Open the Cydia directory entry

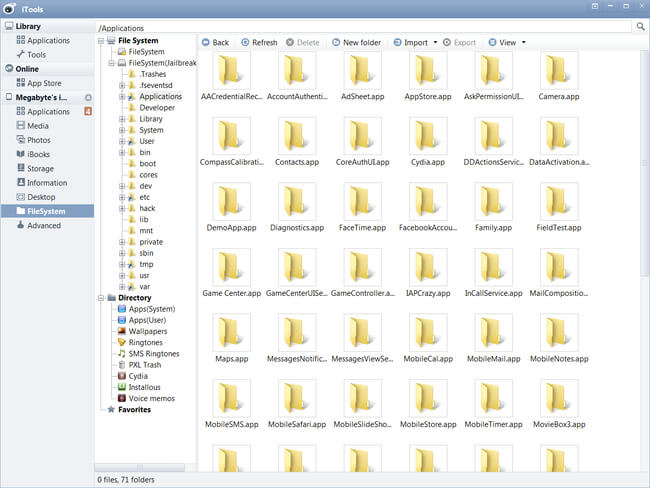tap(133, 376)
